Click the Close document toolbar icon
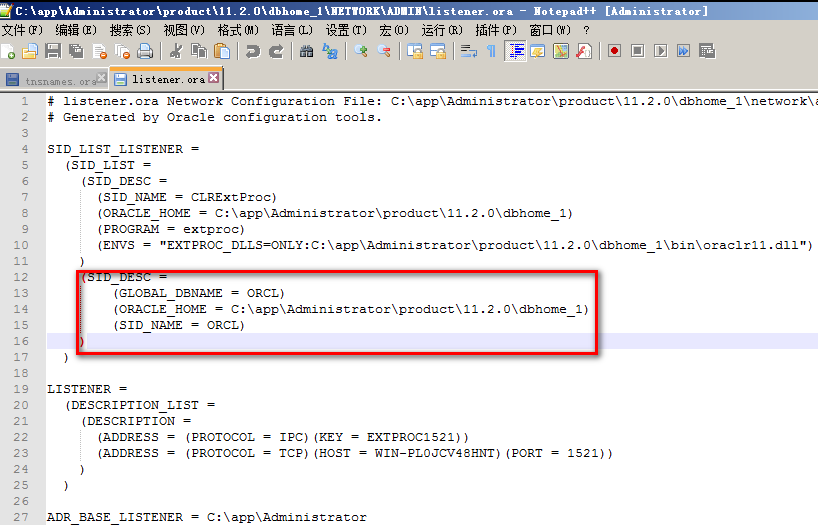The width and height of the screenshot is (818, 525). (x=99, y=51)
